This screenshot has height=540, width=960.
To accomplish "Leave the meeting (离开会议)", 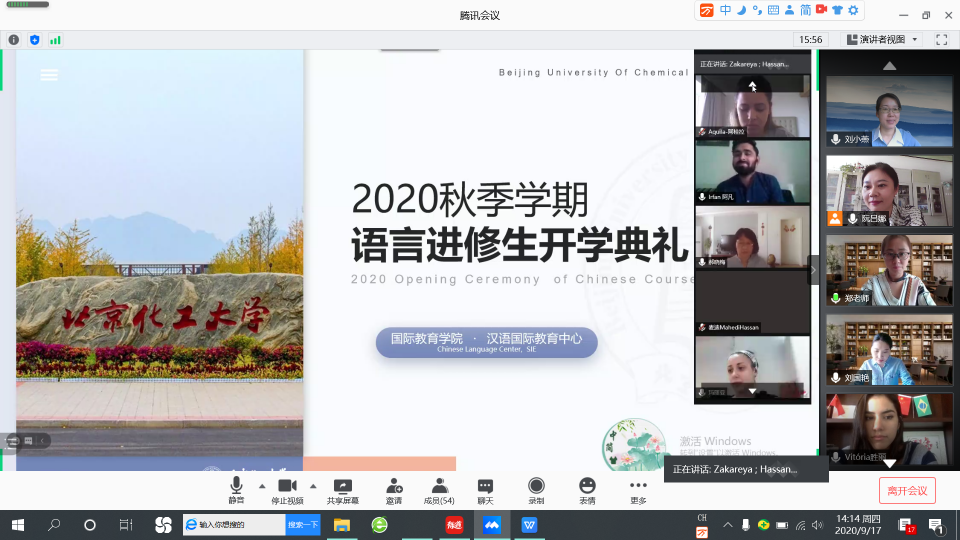I will (x=907, y=490).
